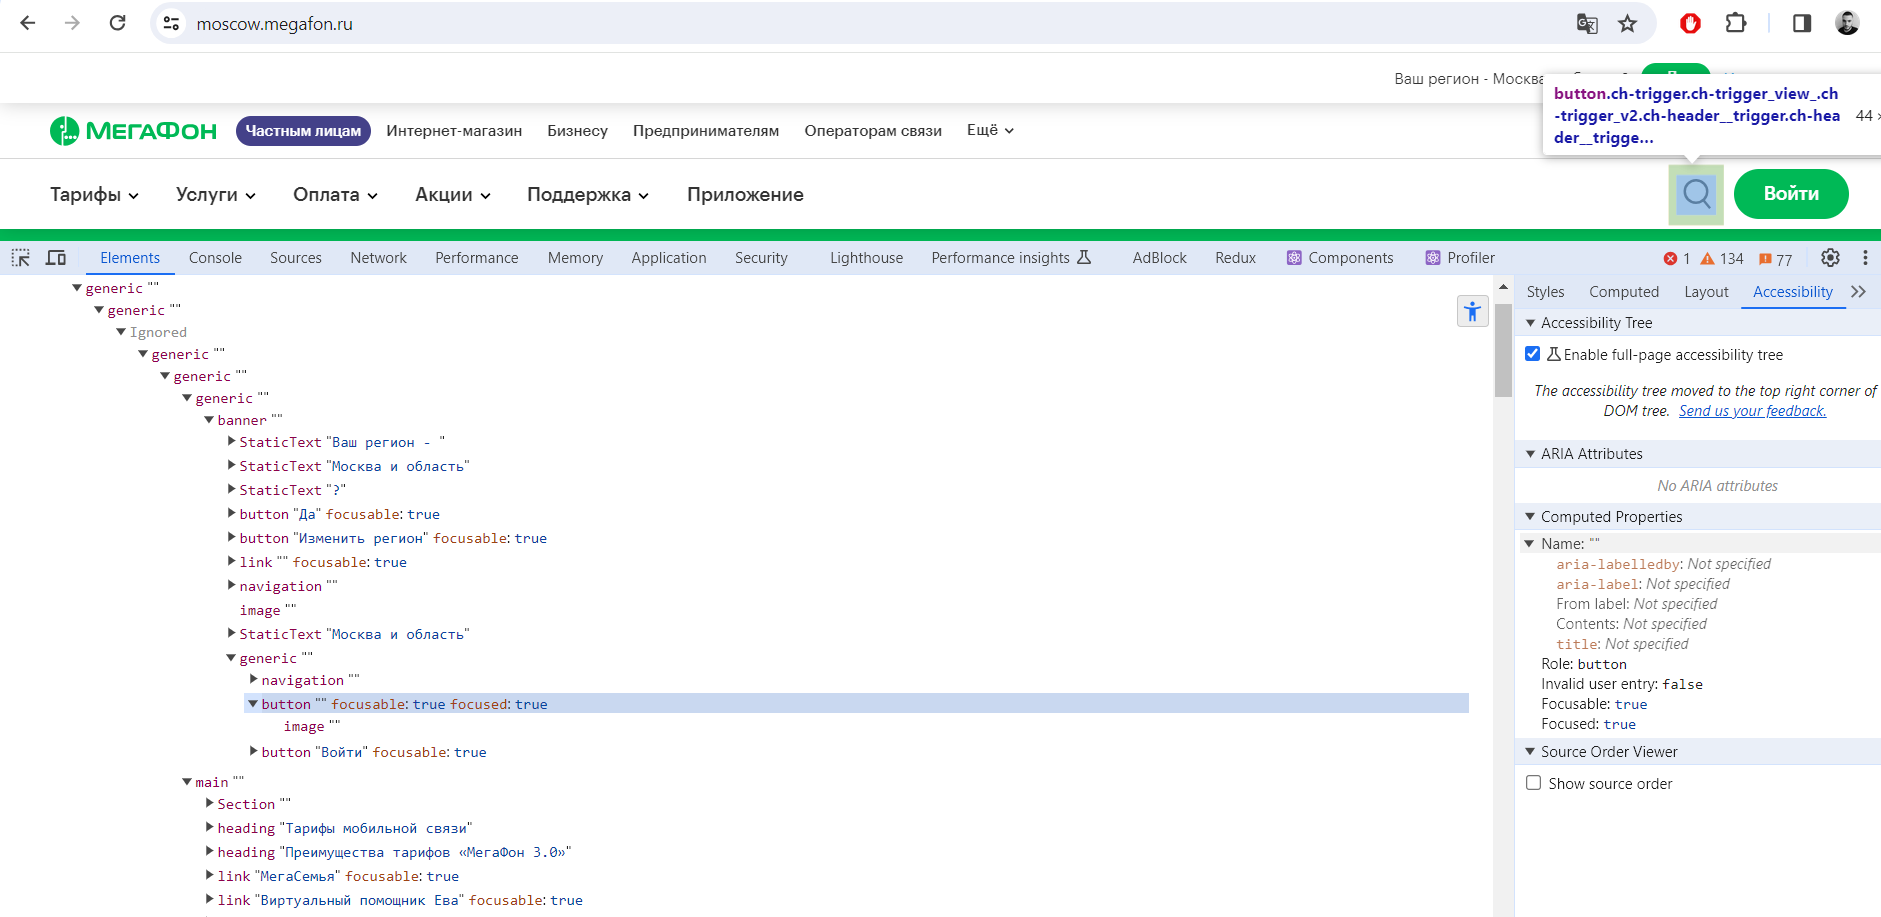1881x917 pixels.
Task: Open the Интернет-магазин link
Action: pyautogui.click(x=454, y=131)
